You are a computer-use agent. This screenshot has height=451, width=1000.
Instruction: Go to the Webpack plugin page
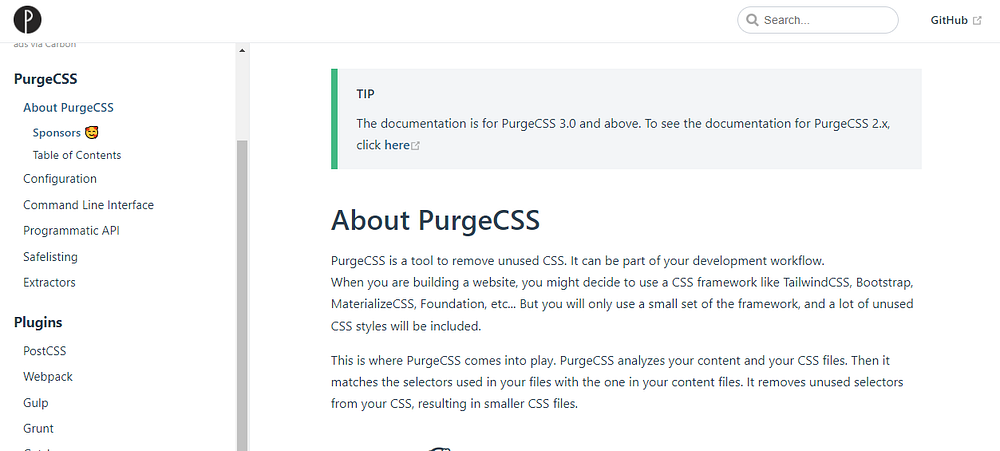[x=48, y=377]
